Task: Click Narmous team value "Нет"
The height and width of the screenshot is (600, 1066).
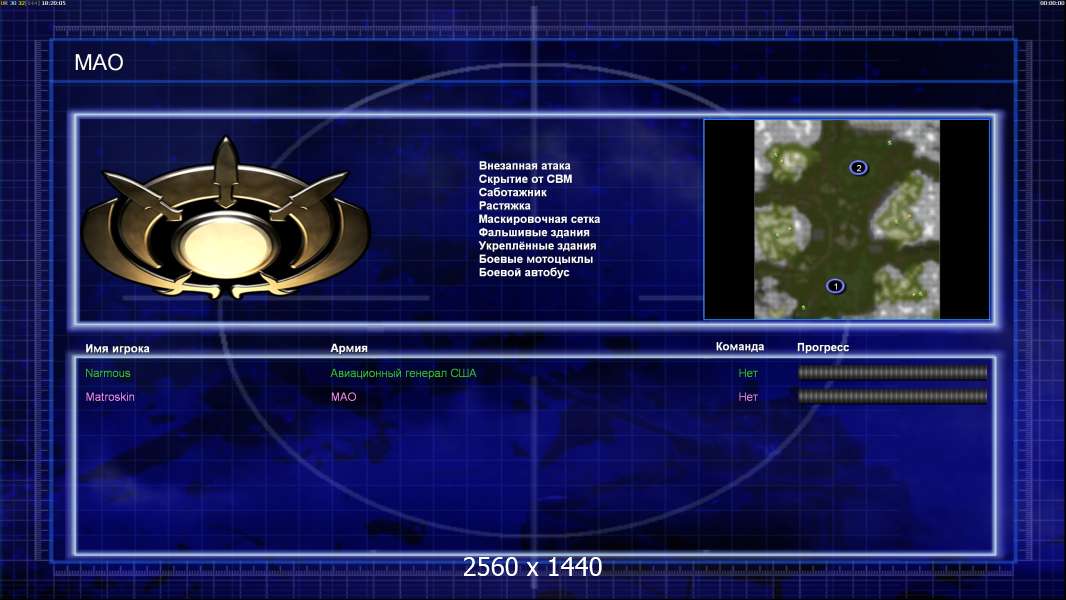Action: (748, 373)
